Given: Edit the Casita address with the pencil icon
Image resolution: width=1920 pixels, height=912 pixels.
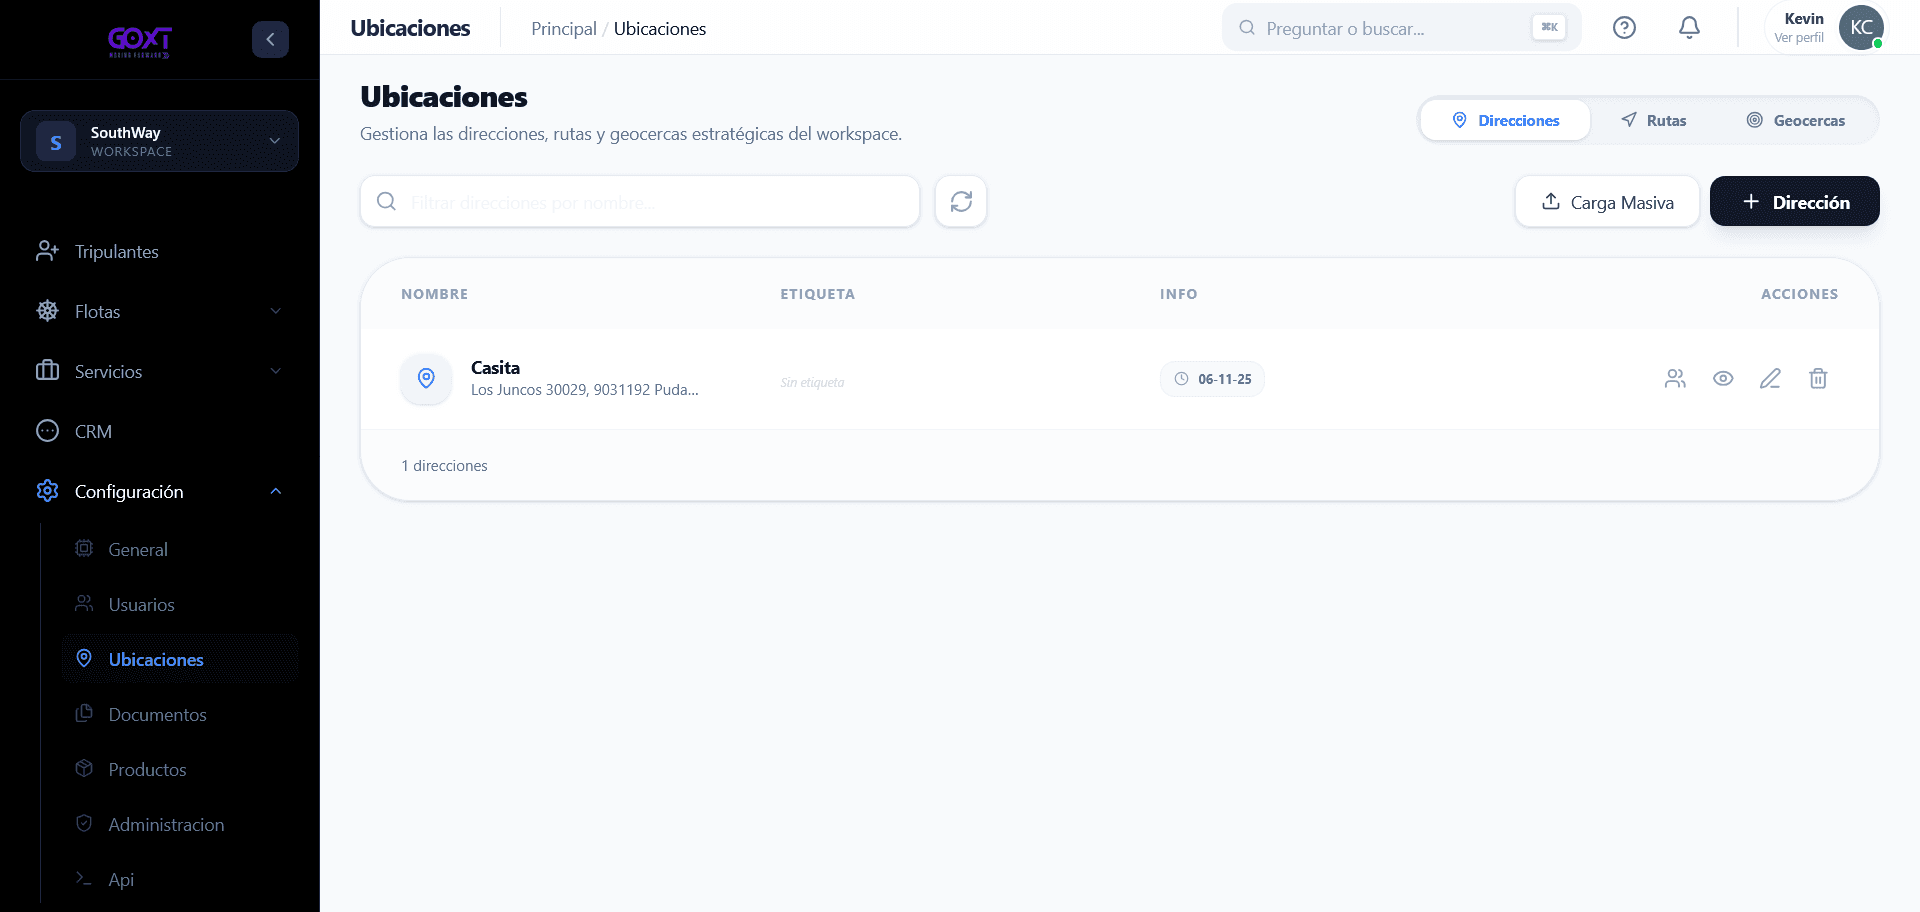Looking at the screenshot, I should pyautogui.click(x=1770, y=378).
